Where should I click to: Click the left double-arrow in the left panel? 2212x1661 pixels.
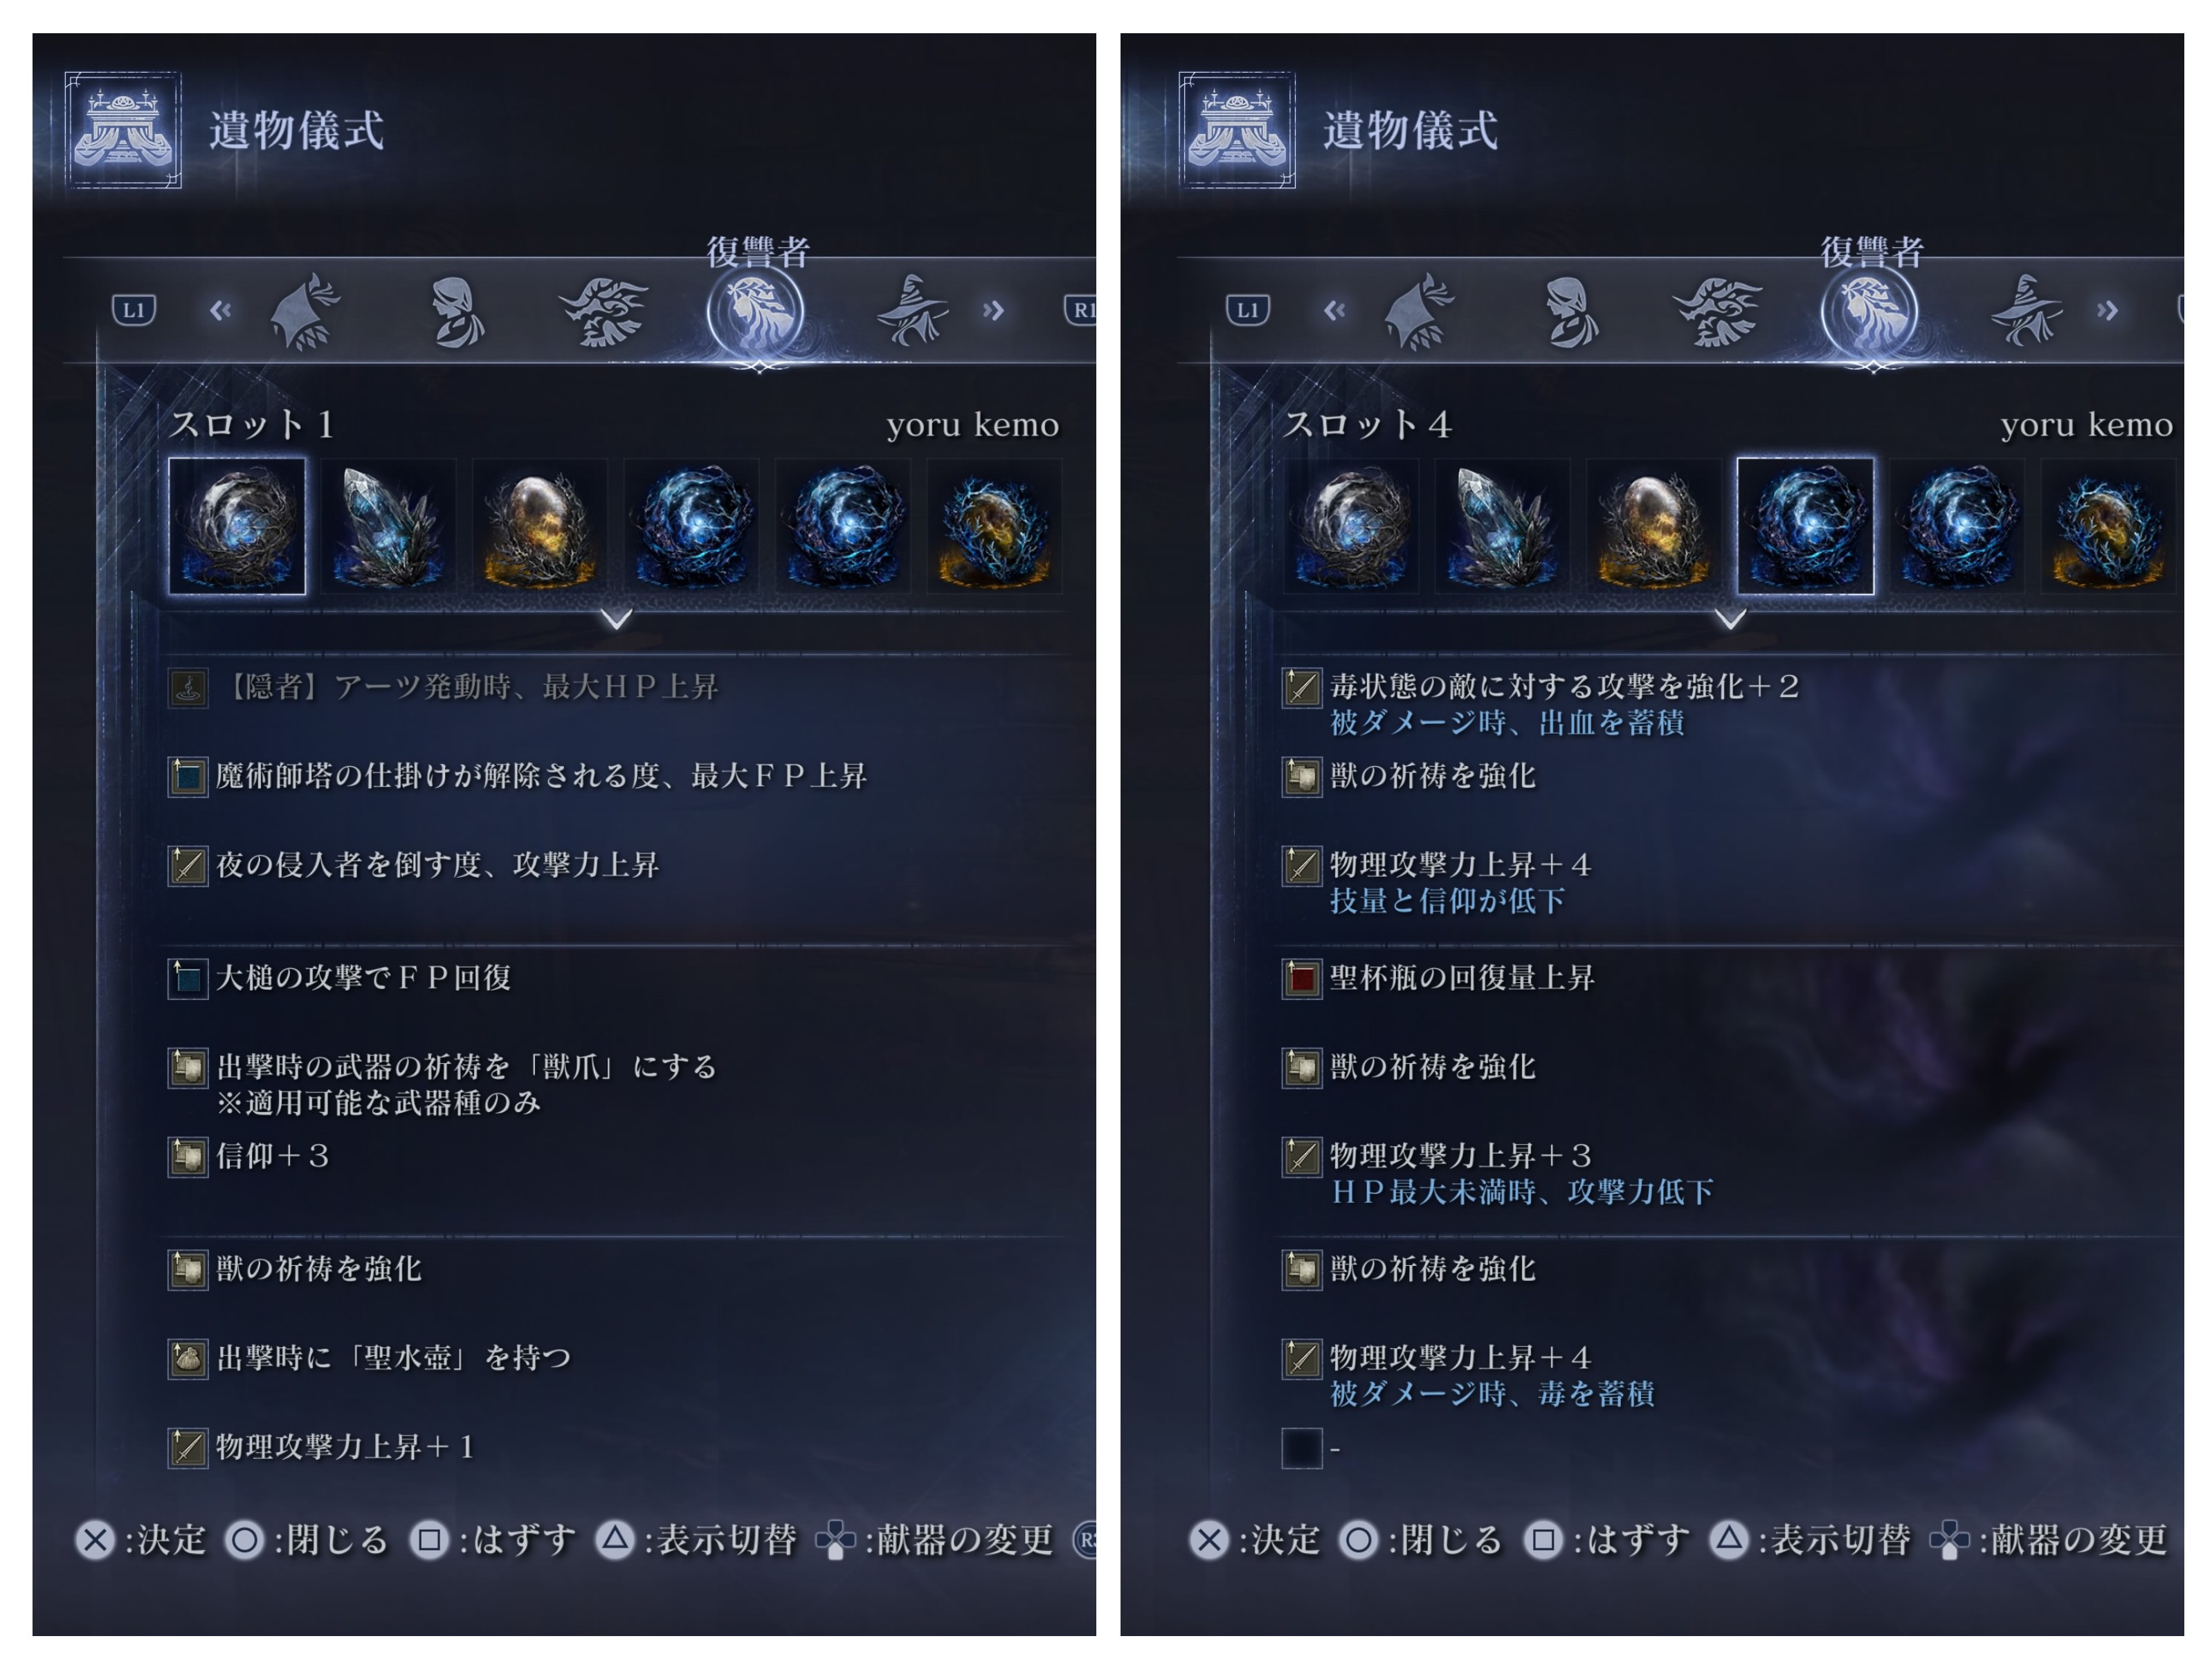coord(221,310)
